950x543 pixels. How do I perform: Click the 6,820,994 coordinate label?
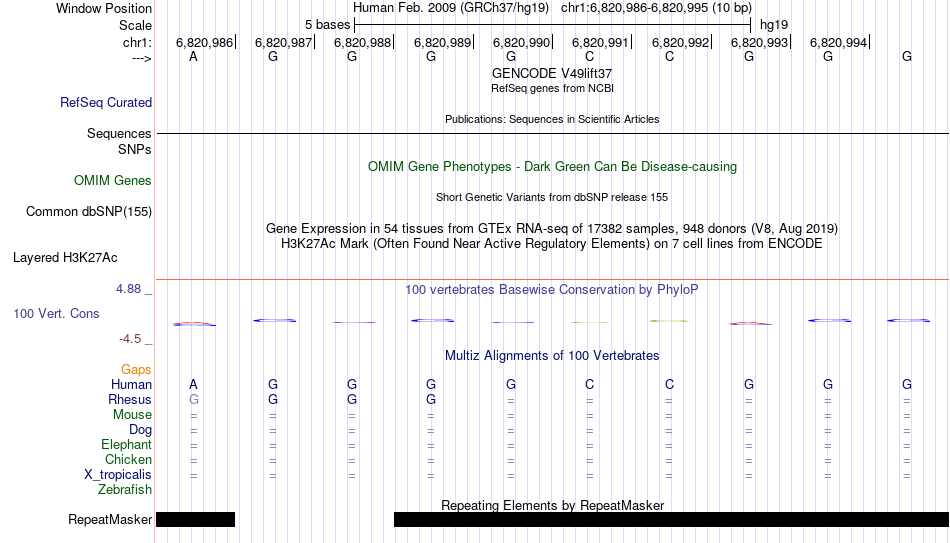tap(839, 42)
